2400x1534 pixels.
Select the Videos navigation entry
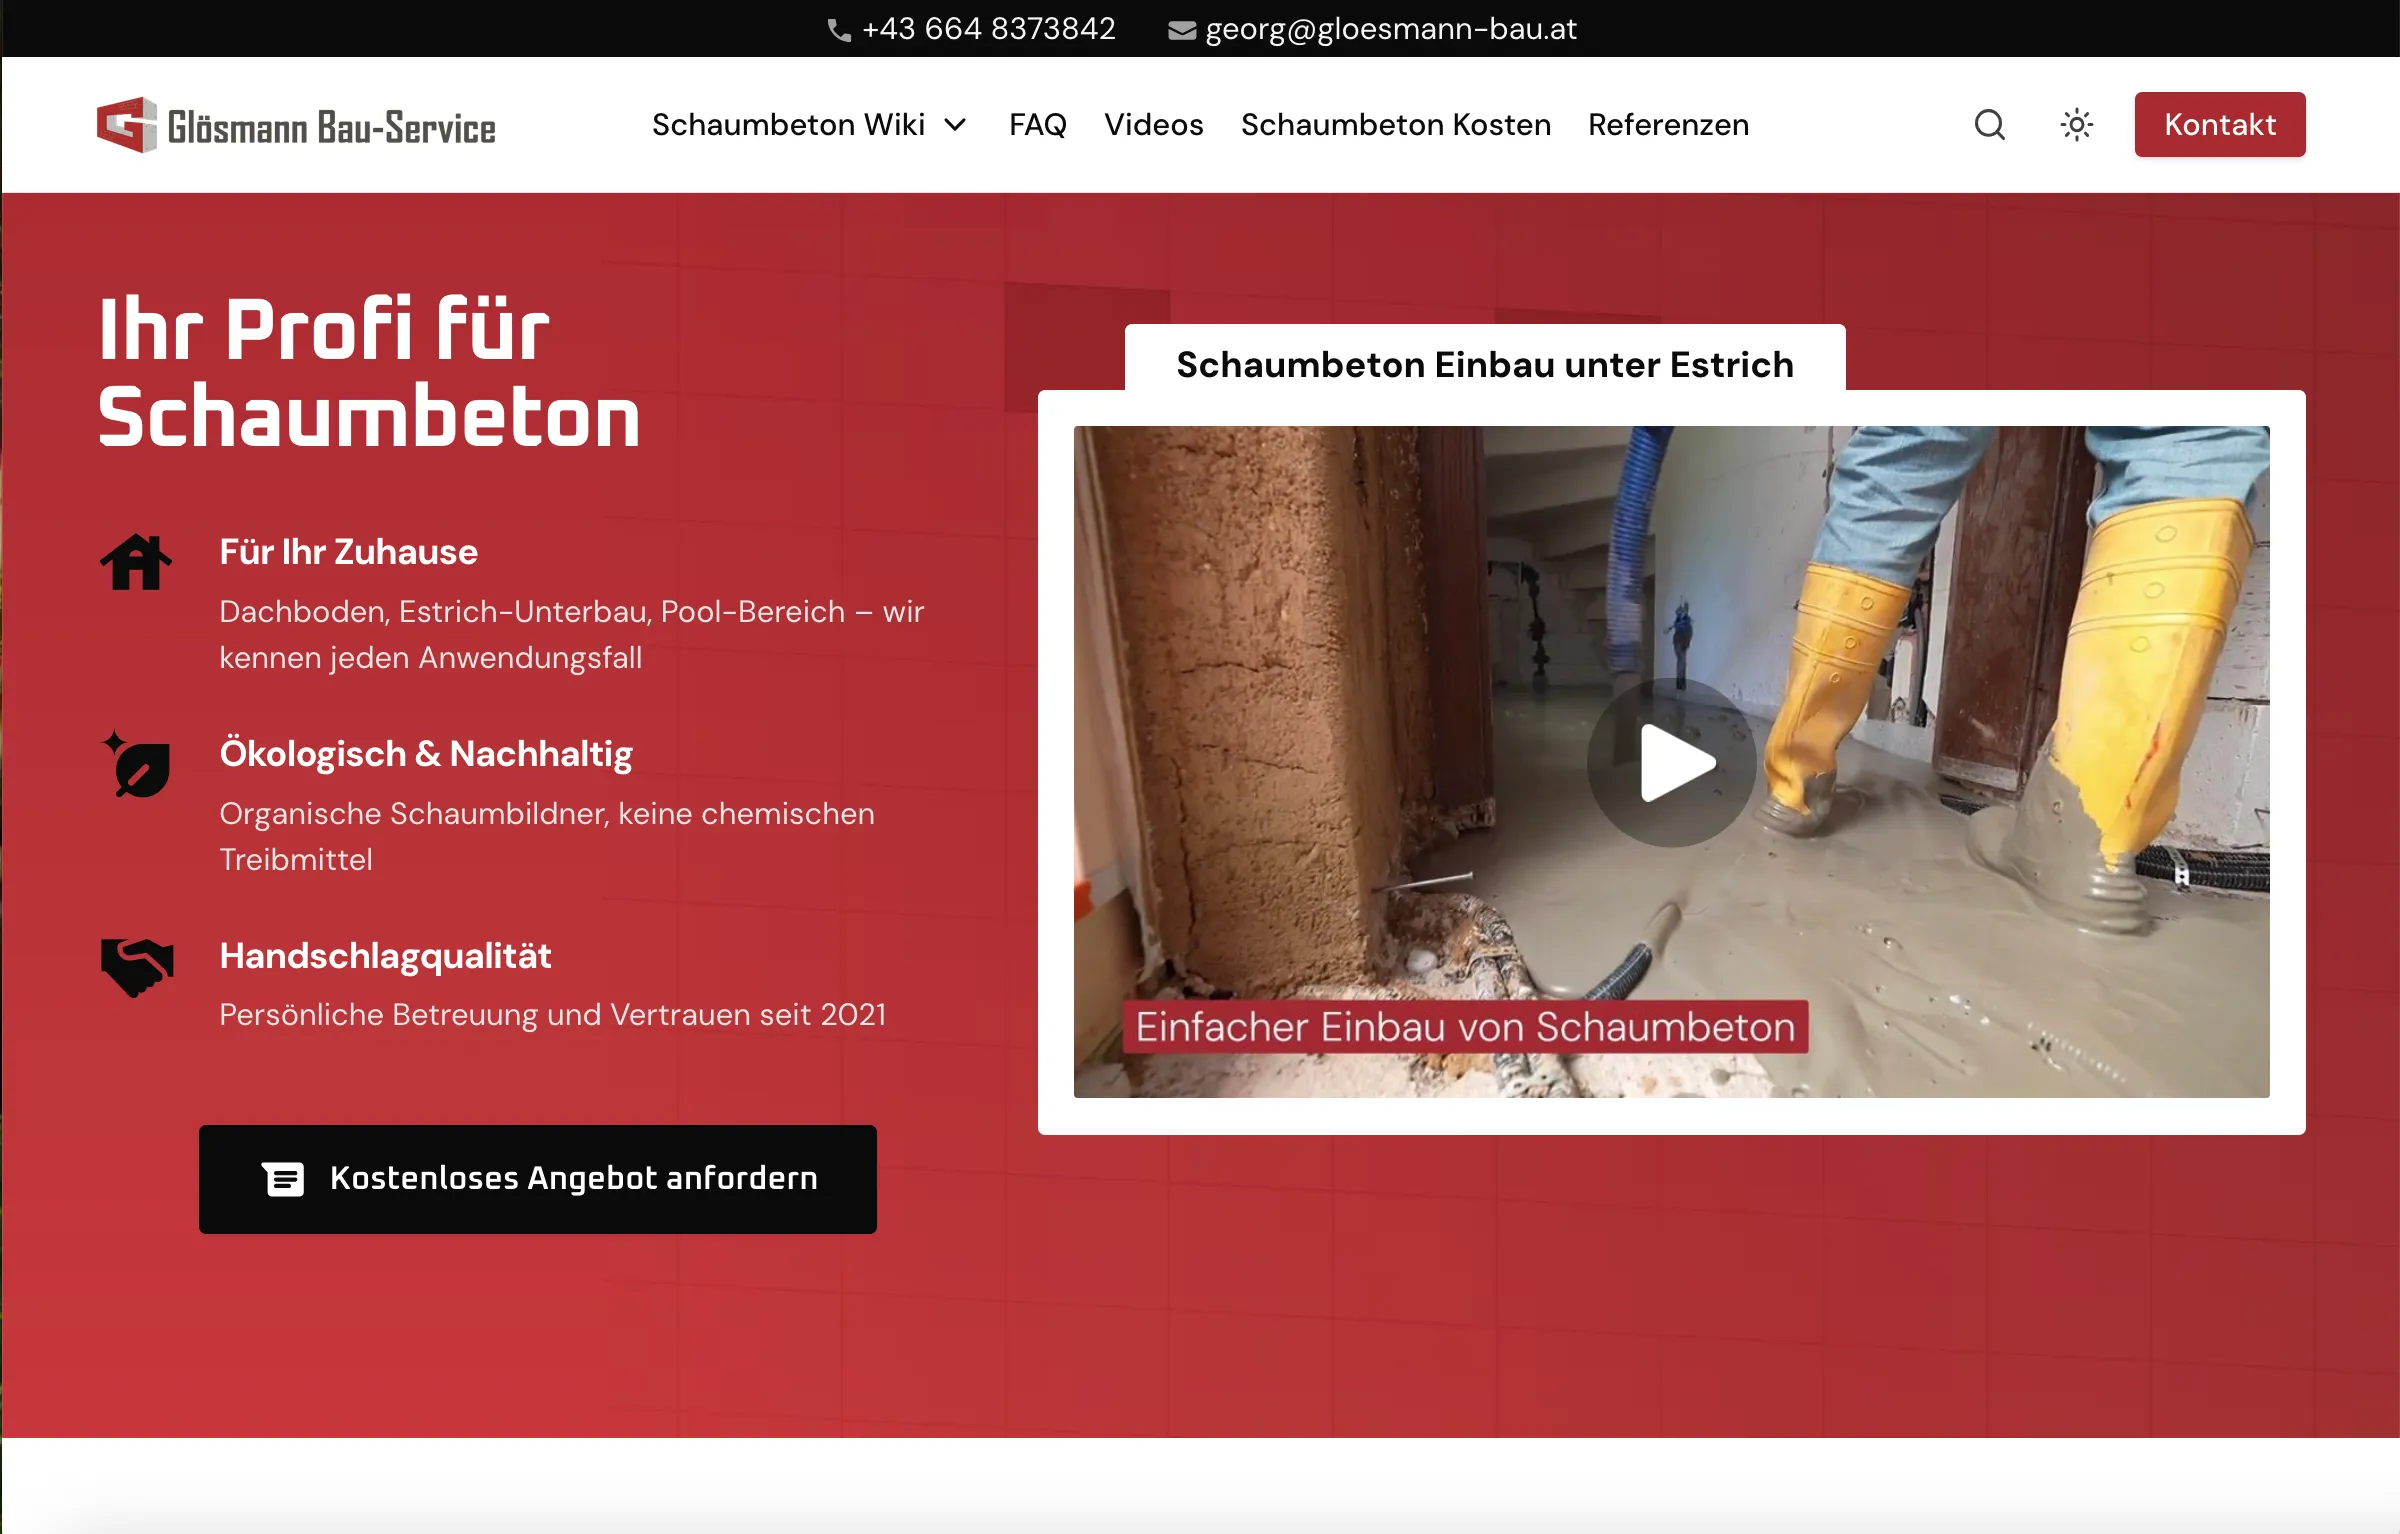1153,124
